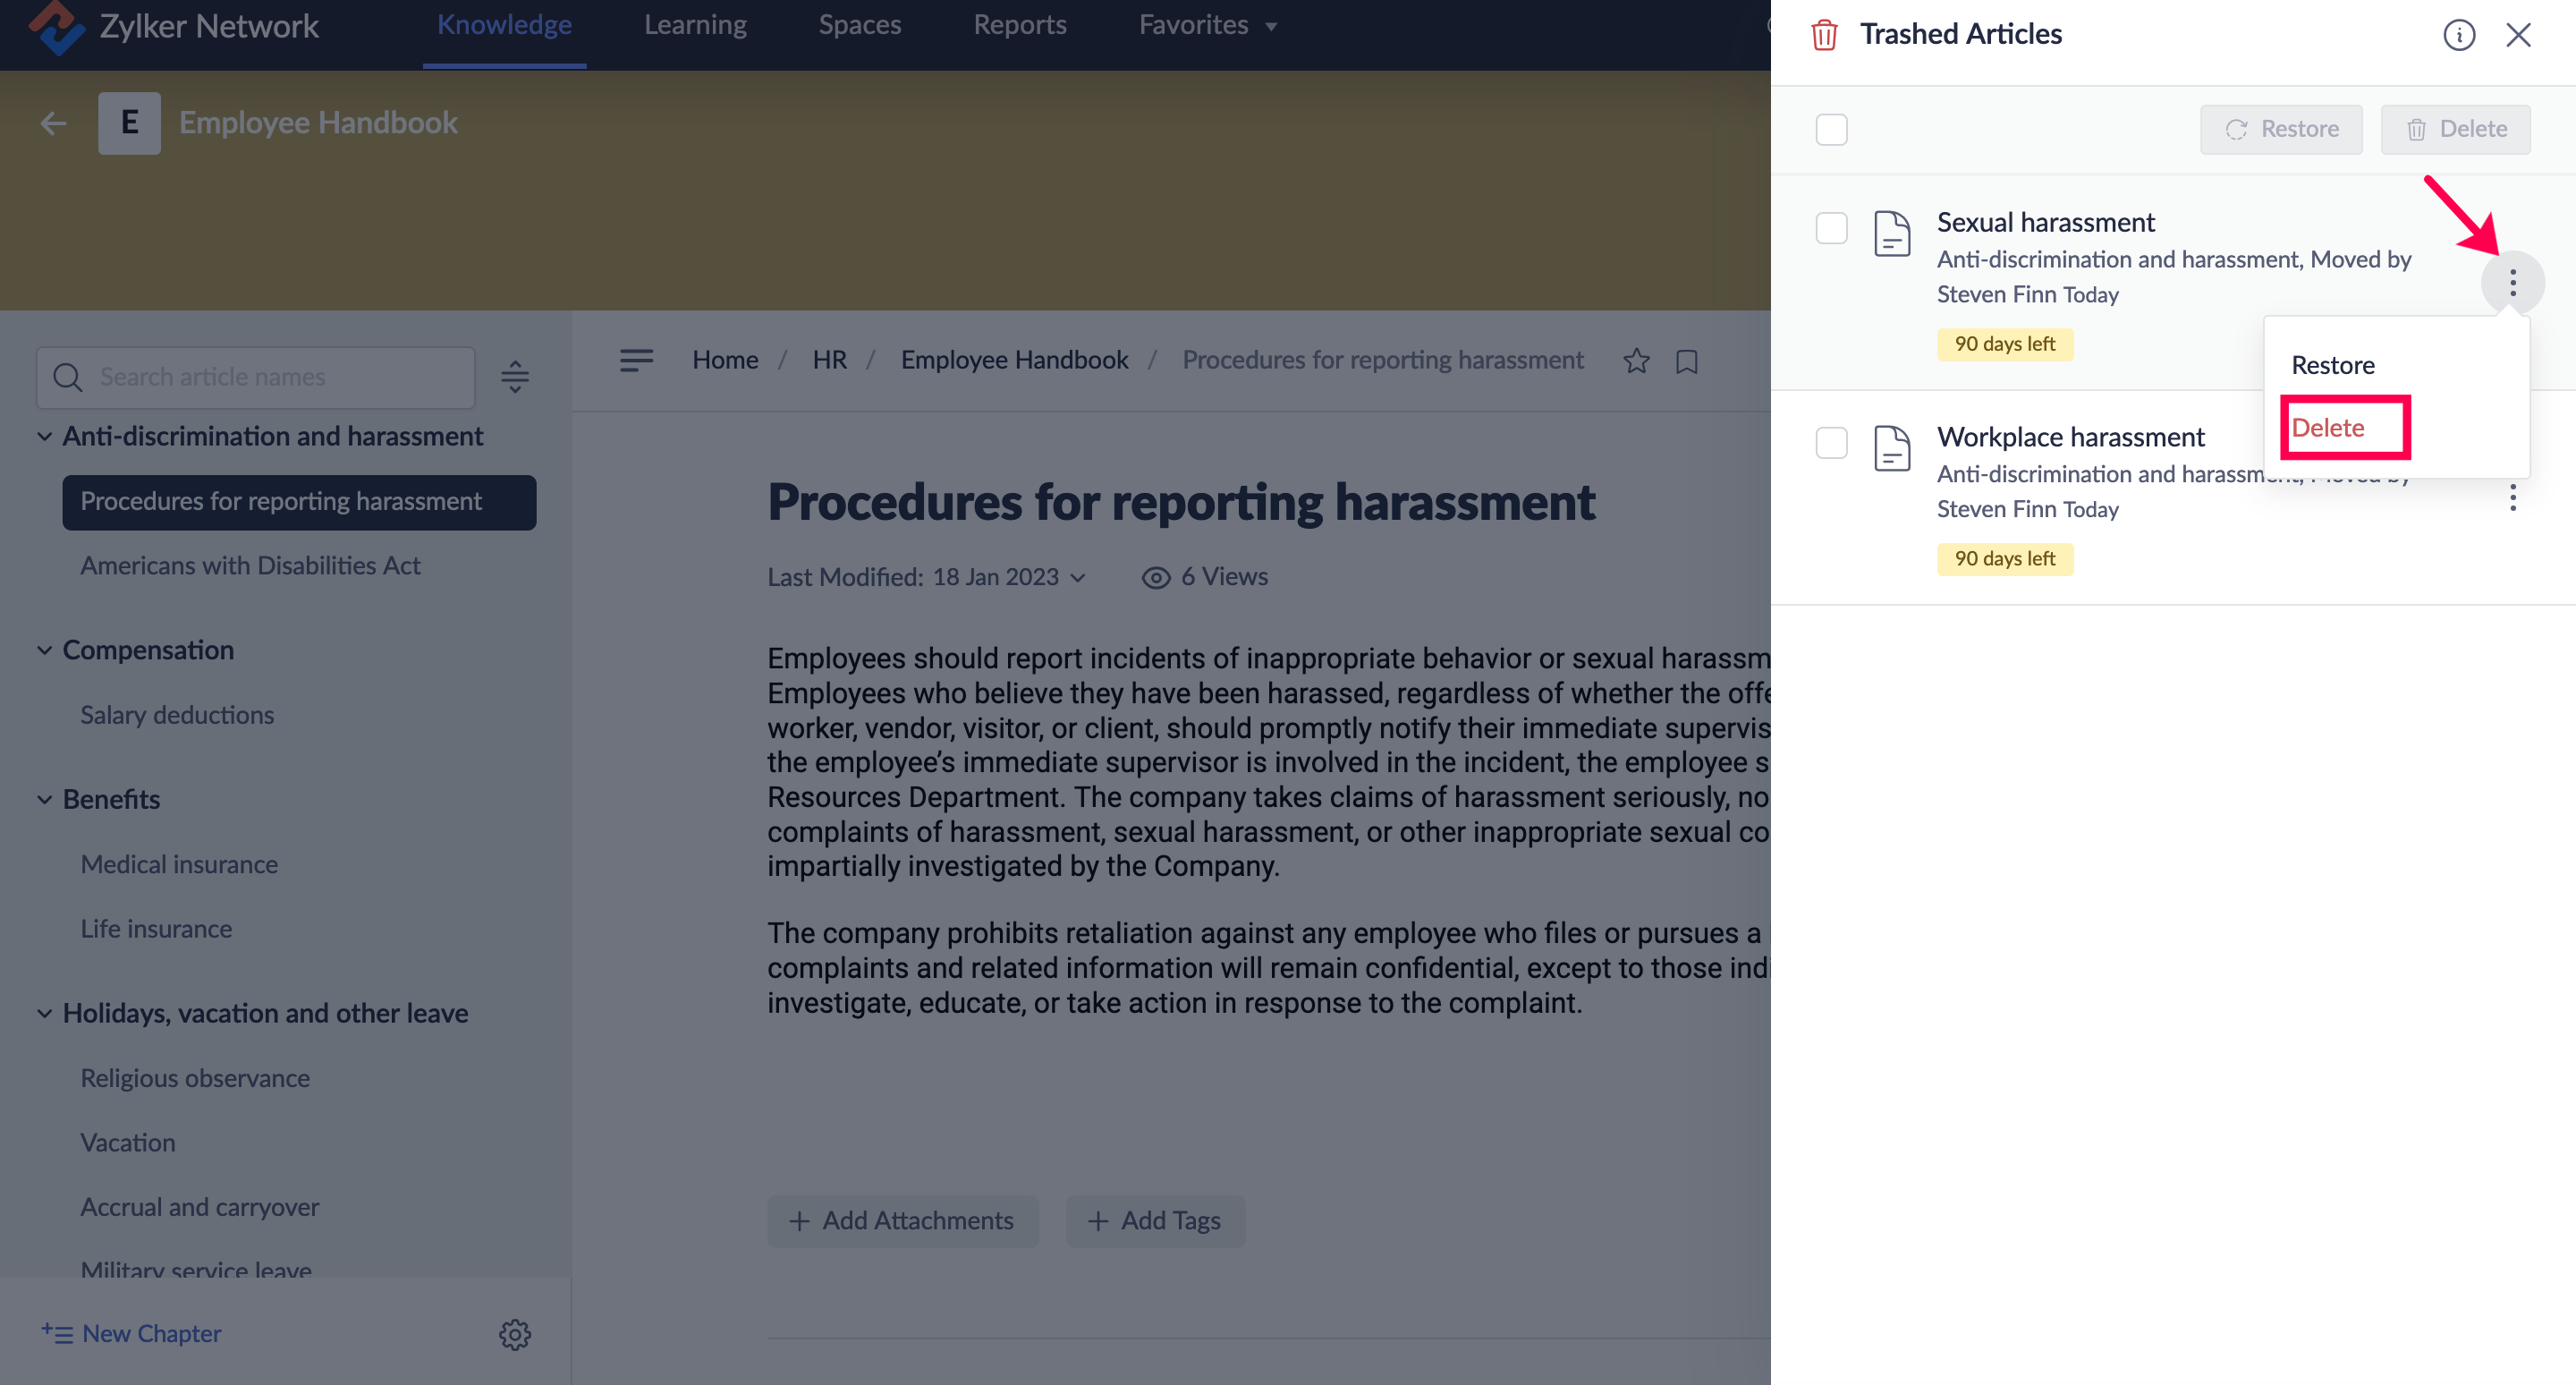Click three-dot menu for Sexual harassment

point(2512,283)
